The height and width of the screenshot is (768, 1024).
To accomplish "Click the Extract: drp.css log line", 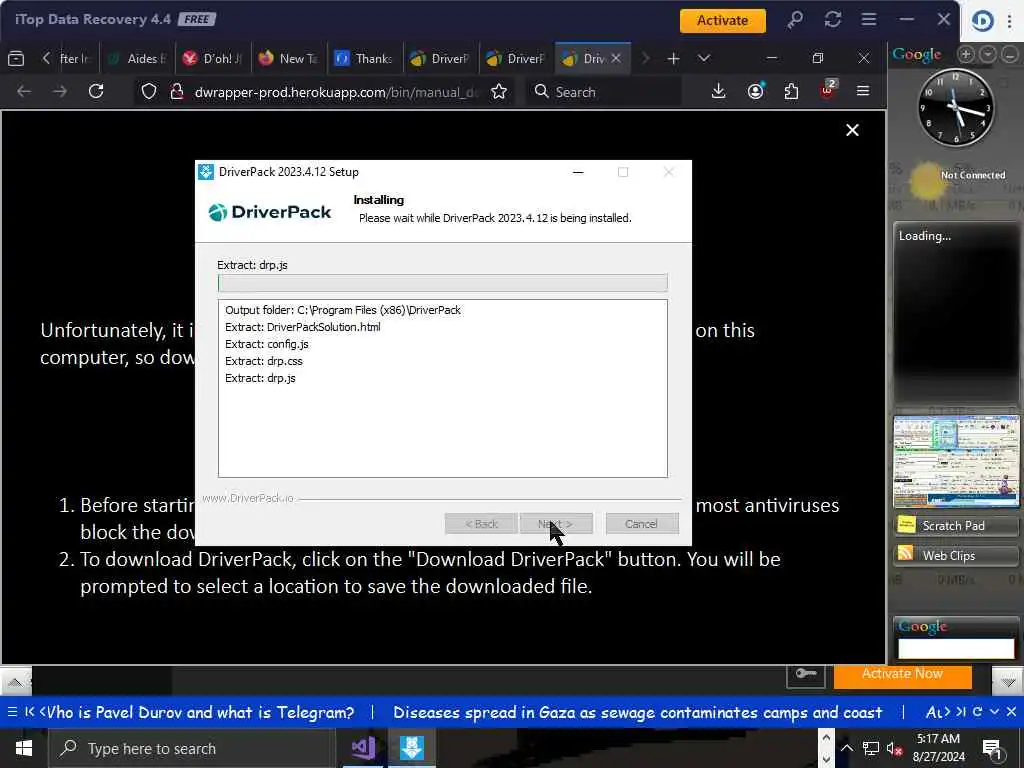I will [264, 361].
